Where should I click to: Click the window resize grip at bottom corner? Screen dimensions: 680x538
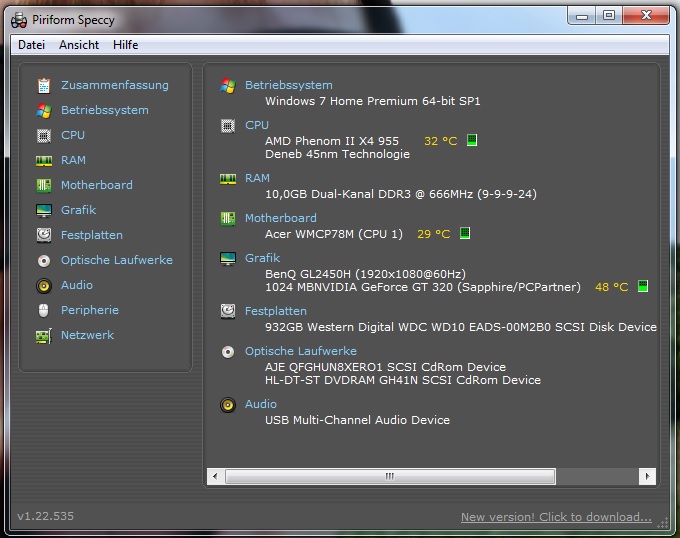662,523
